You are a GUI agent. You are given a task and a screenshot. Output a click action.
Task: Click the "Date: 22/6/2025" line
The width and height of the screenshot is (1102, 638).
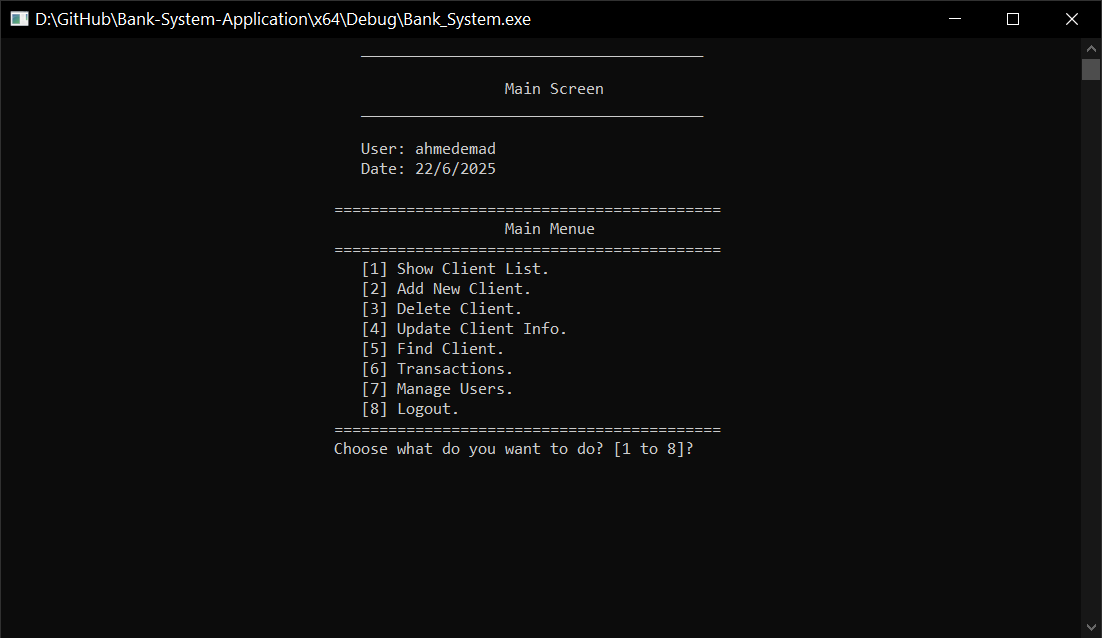pos(428,169)
